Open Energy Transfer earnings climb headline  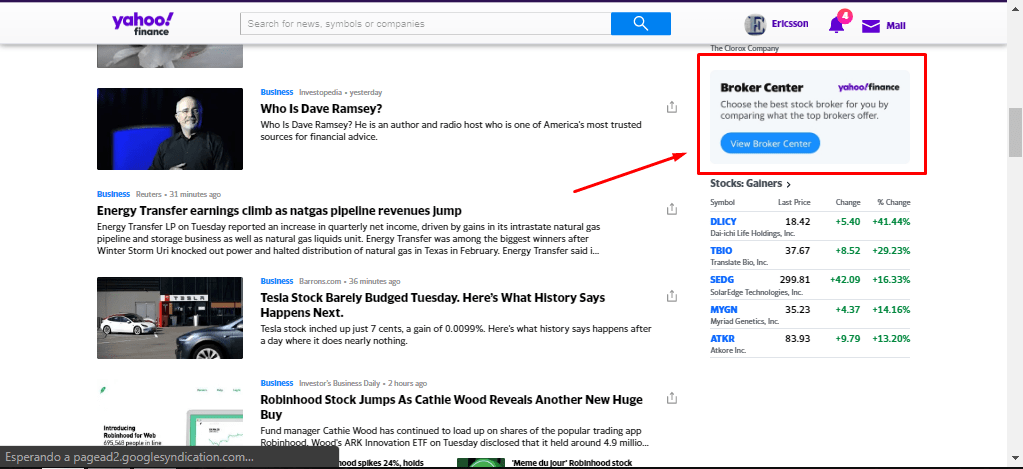pyautogui.click(x=279, y=210)
